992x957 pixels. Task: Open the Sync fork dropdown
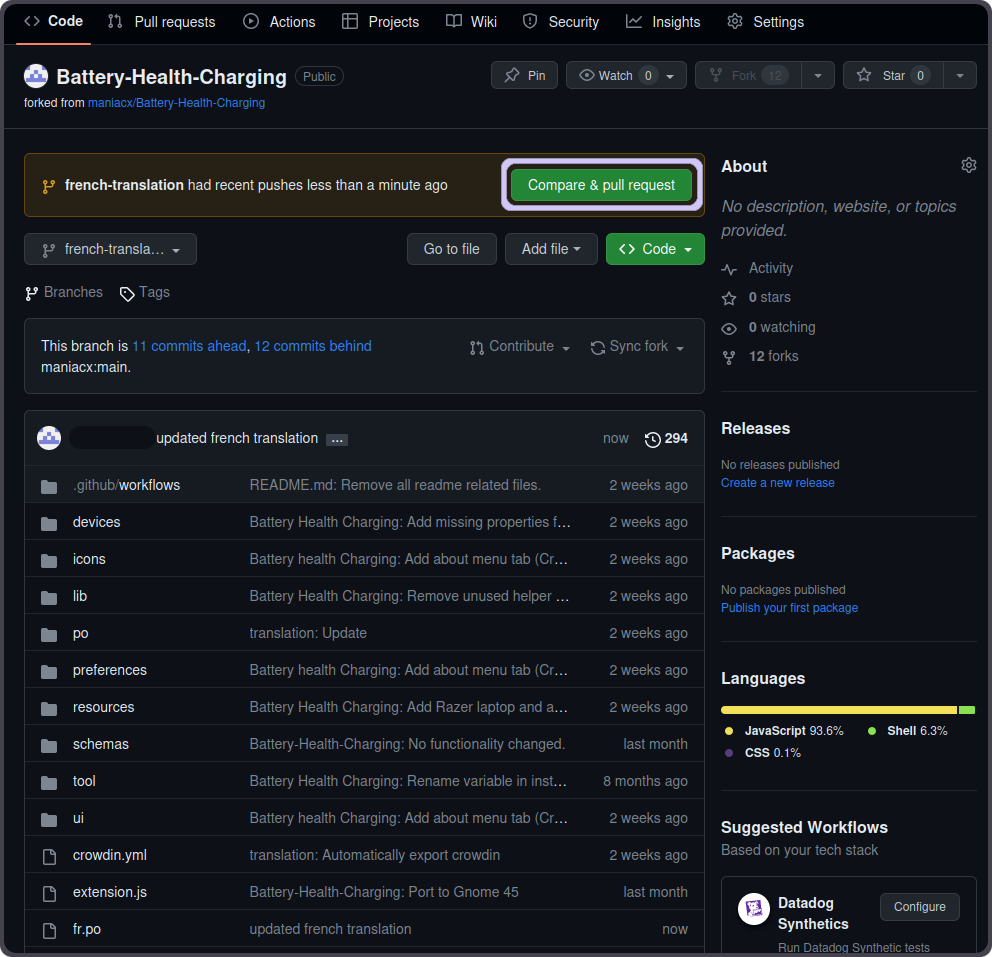tap(637, 346)
